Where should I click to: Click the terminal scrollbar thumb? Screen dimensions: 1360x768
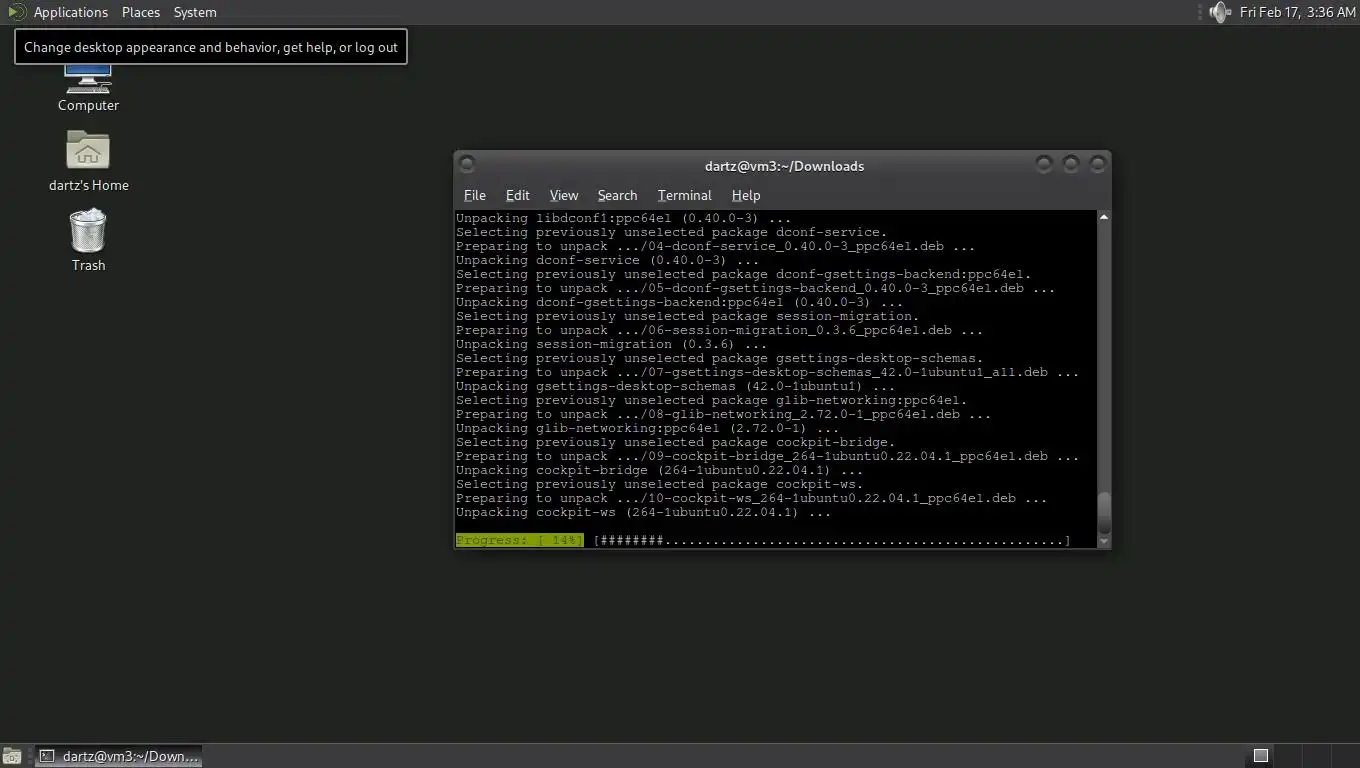coord(1104,514)
